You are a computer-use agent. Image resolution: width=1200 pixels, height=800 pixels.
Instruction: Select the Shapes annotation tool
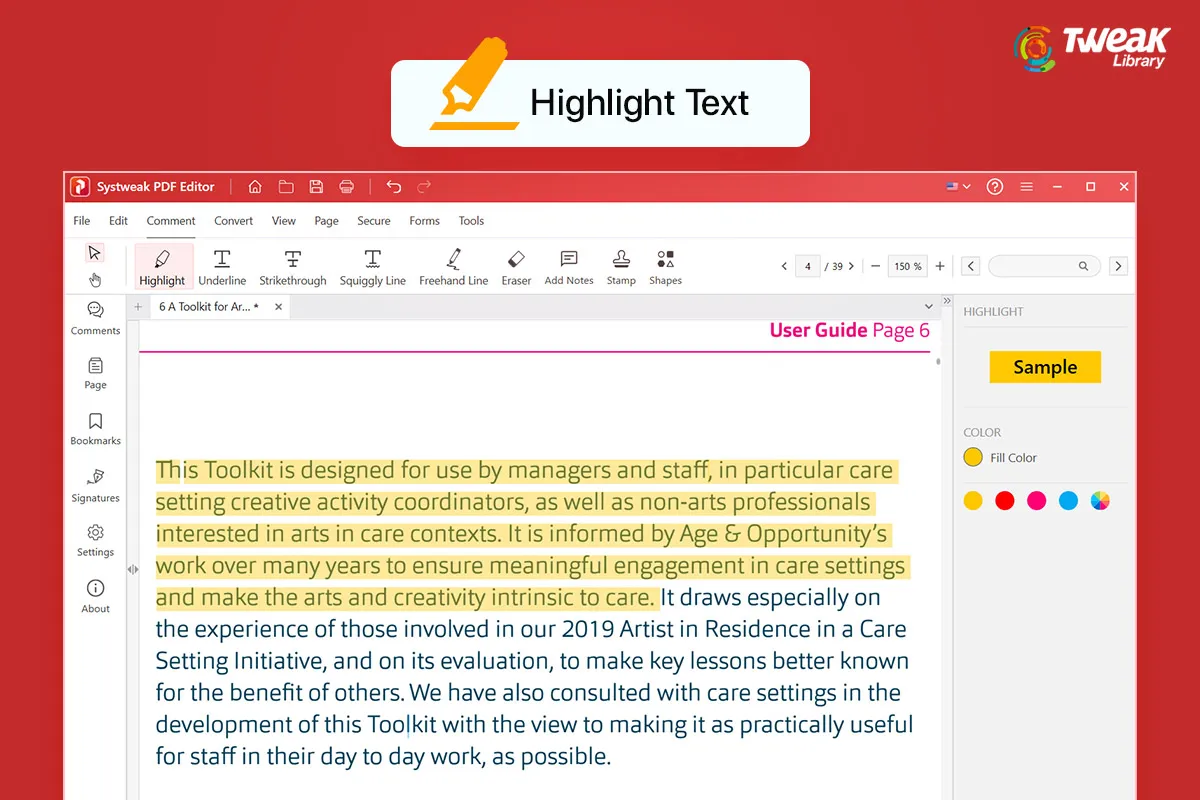point(665,265)
